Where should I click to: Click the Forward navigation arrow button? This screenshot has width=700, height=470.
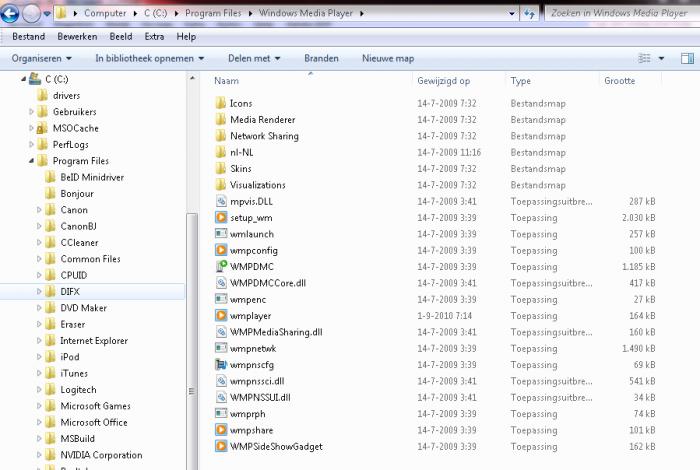pyautogui.click(x=31, y=13)
